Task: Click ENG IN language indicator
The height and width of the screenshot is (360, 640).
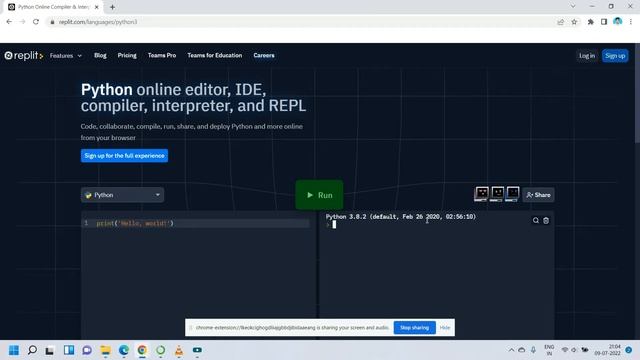Action: point(549,350)
